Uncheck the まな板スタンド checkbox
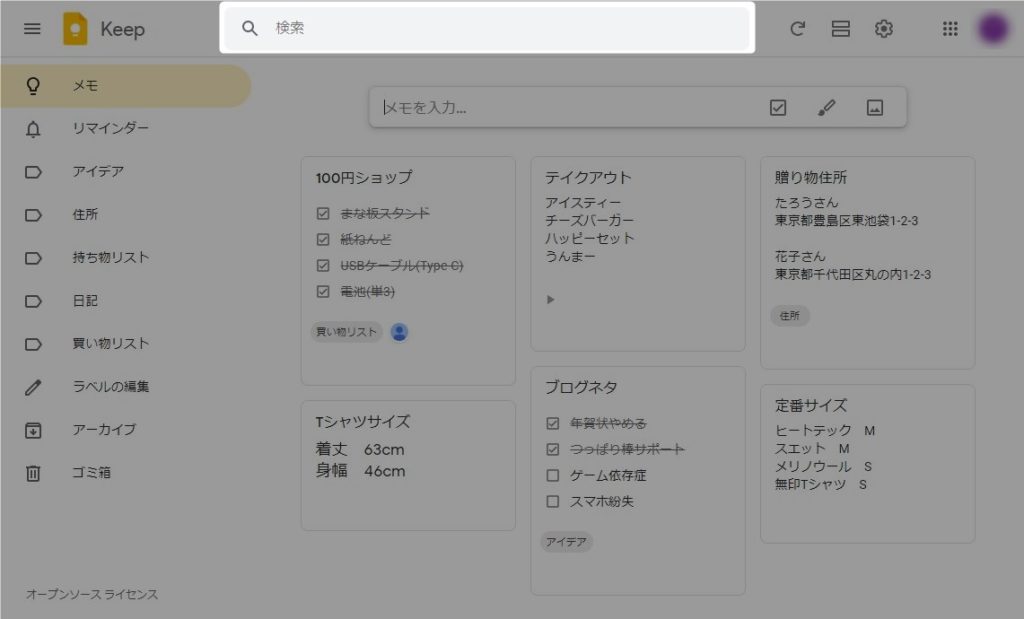 coord(323,213)
